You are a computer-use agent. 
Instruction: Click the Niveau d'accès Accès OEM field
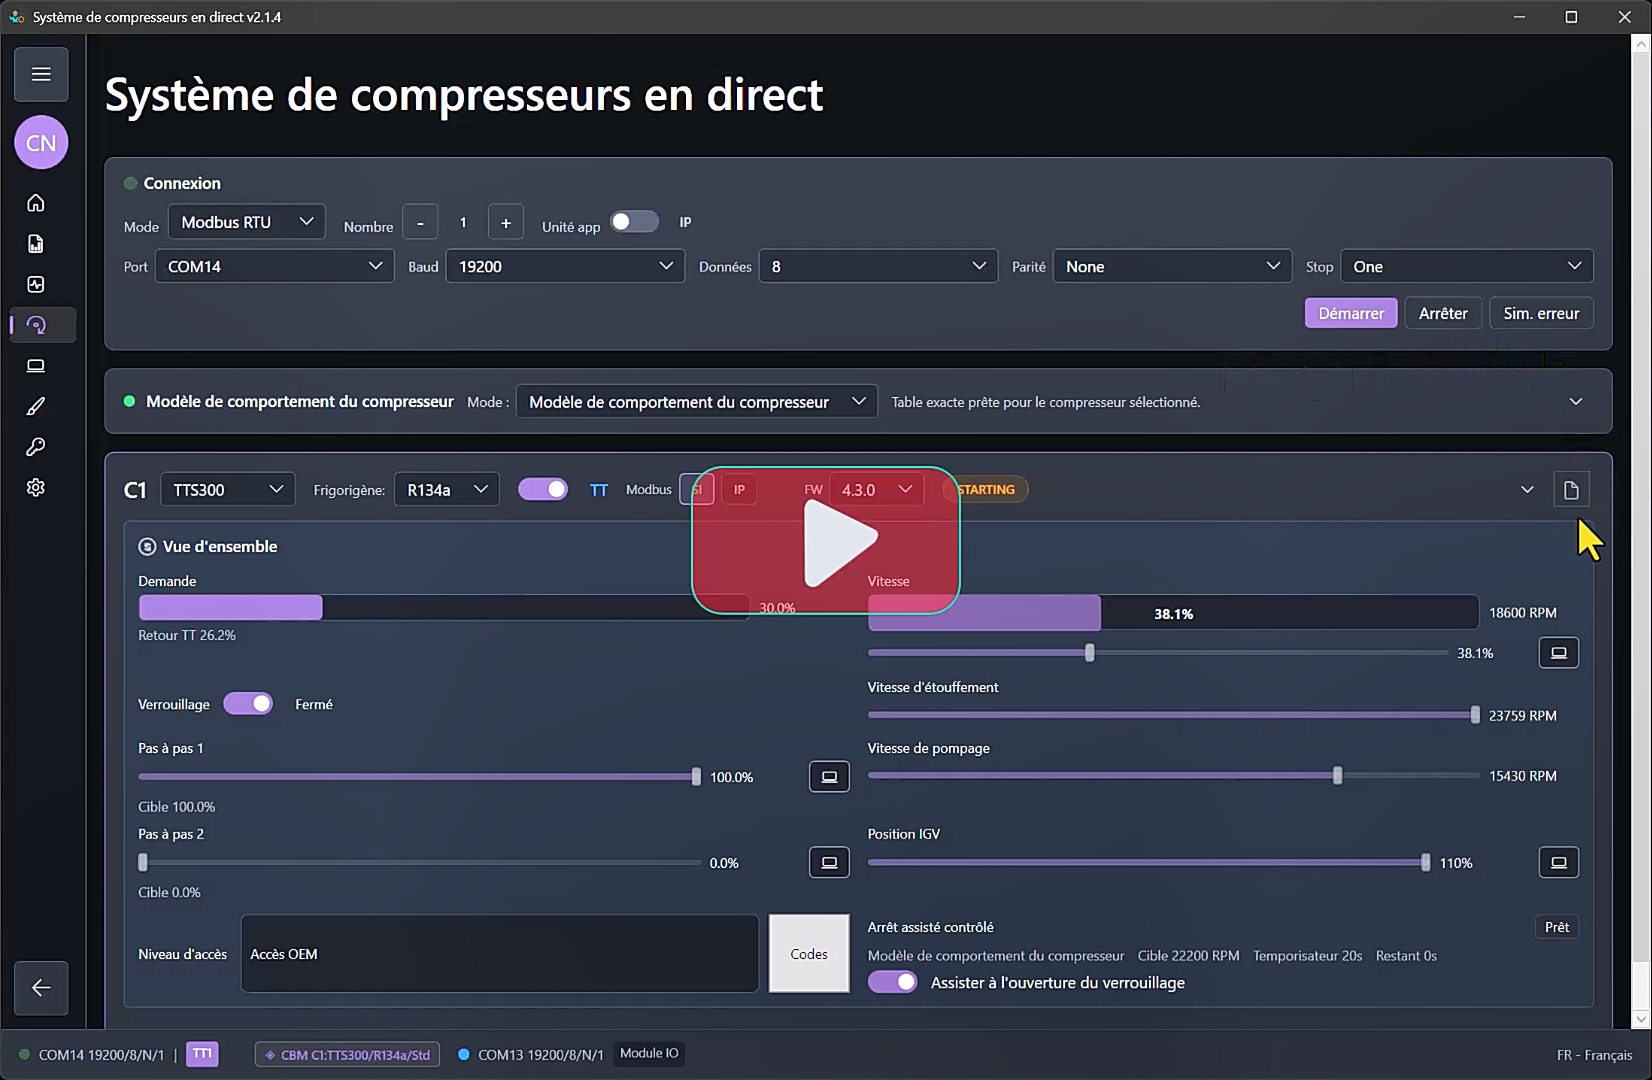(499, 954)
